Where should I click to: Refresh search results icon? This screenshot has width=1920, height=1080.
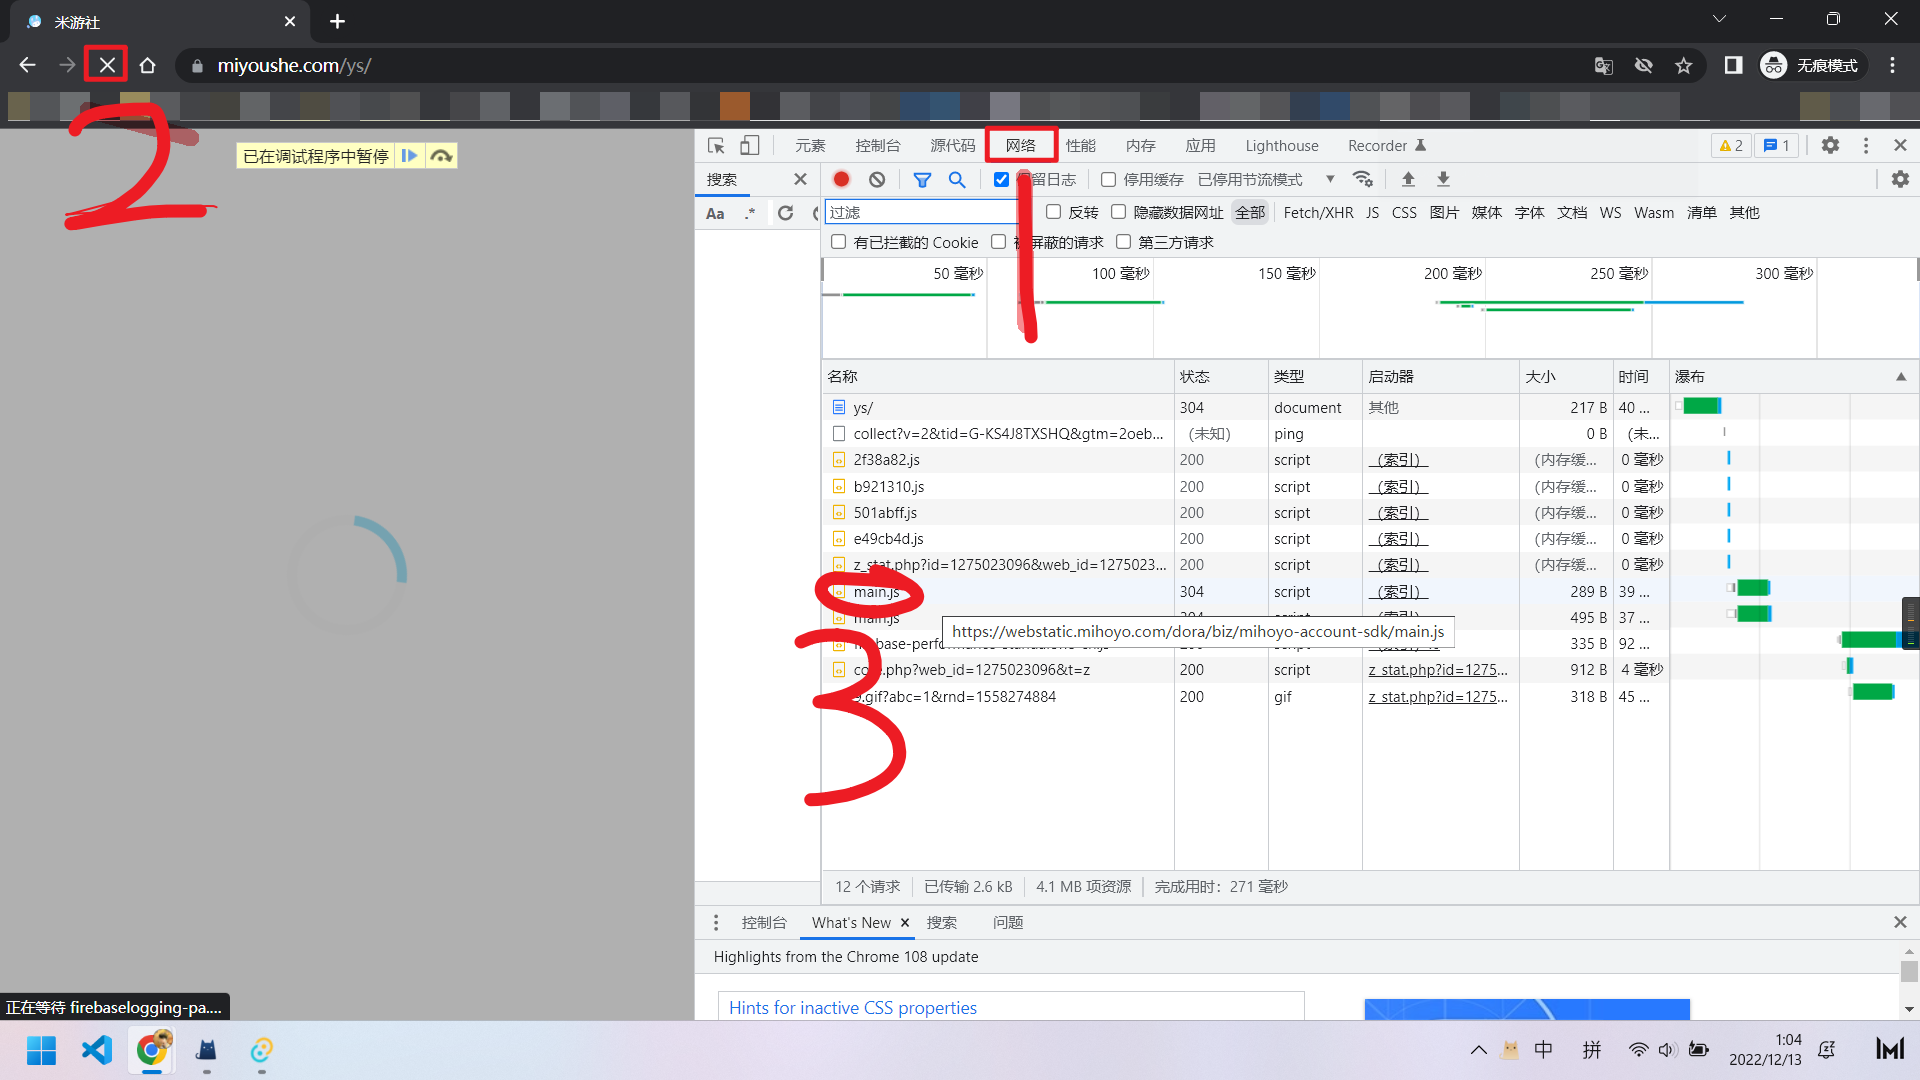785,213
